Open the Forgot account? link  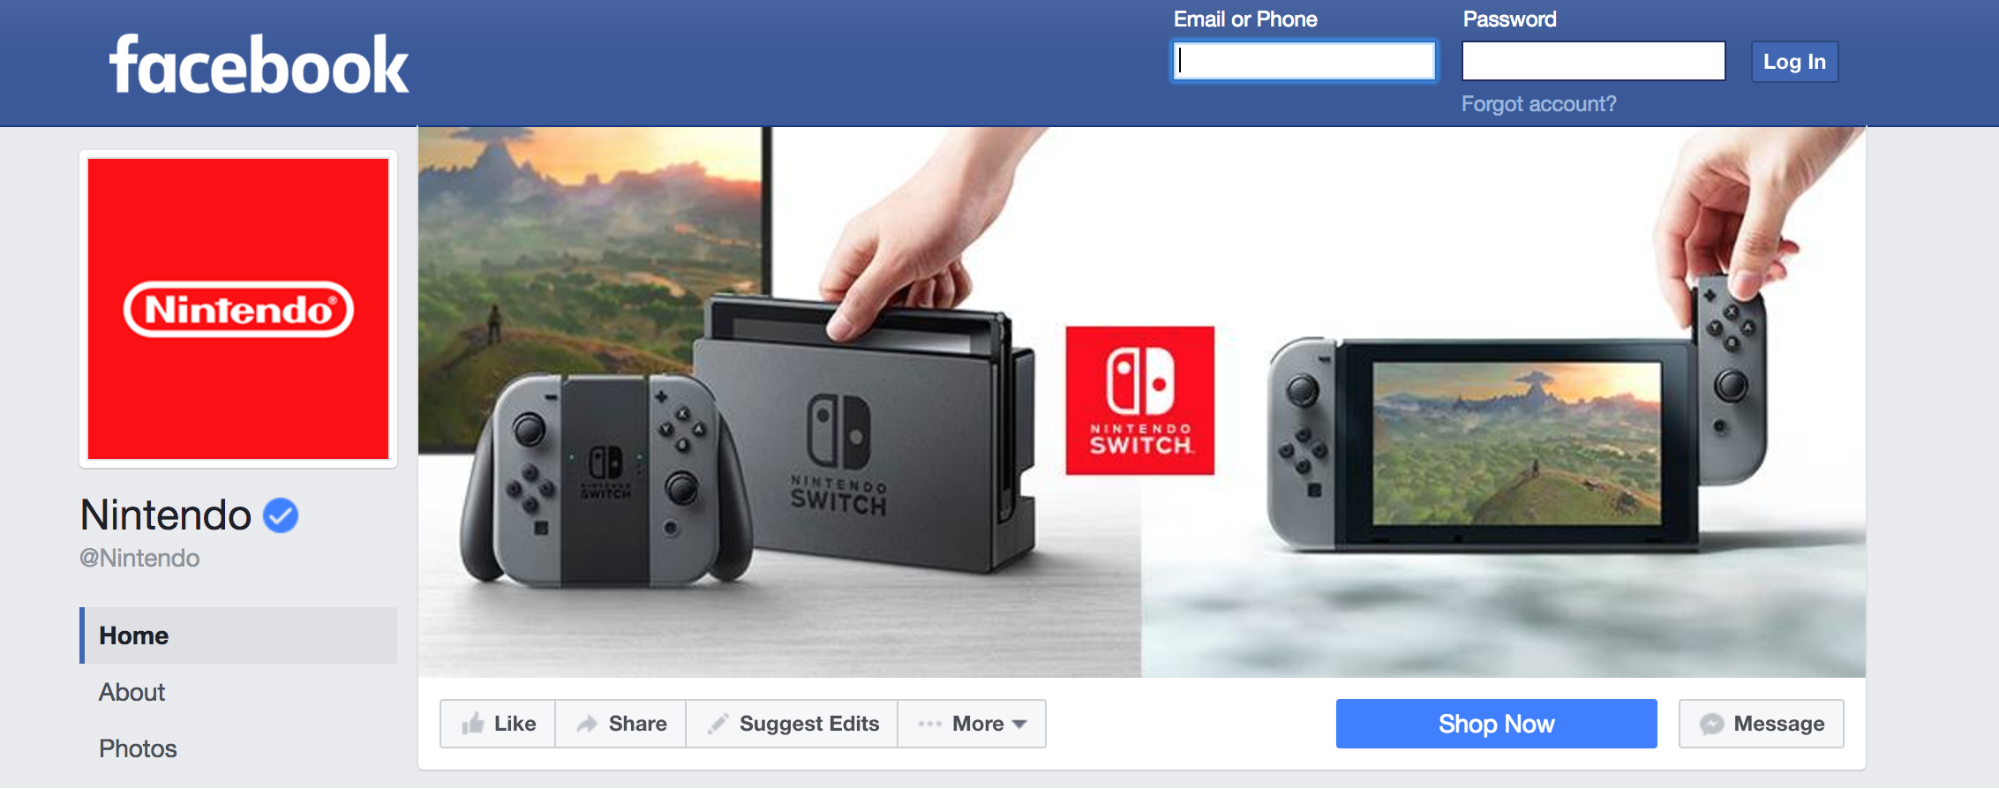(1538, 104)
